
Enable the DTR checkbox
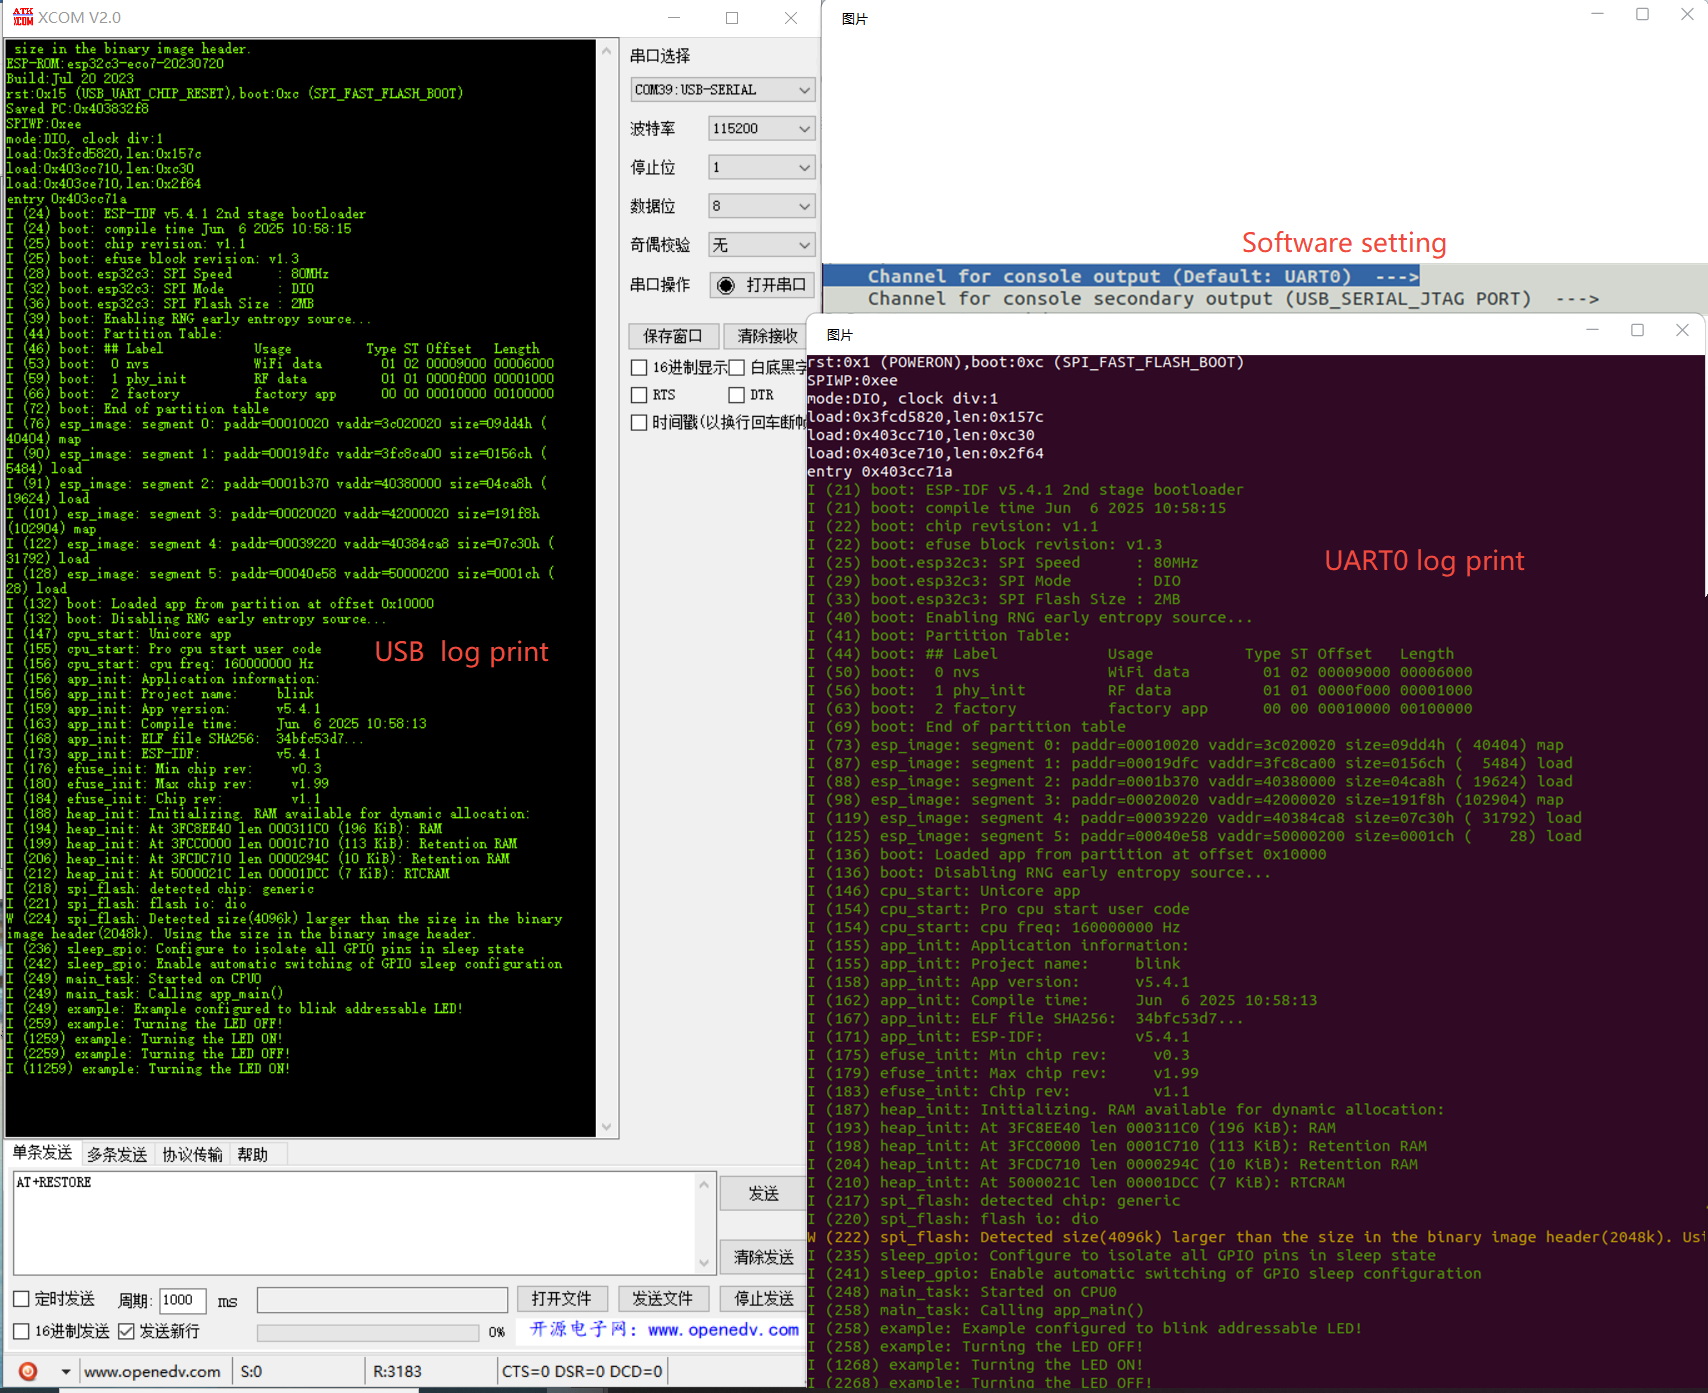[x=737, y=395]
